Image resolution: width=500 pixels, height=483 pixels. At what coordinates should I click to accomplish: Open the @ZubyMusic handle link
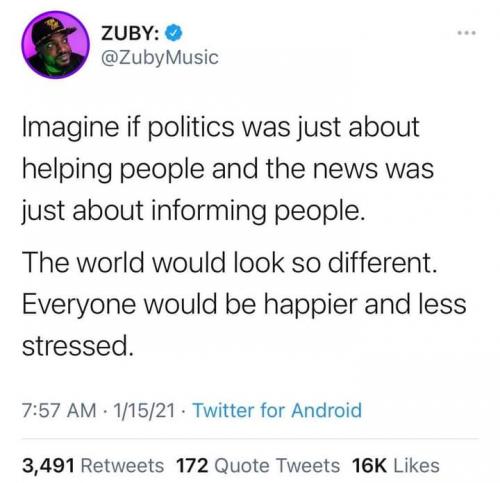pos(159,58)
